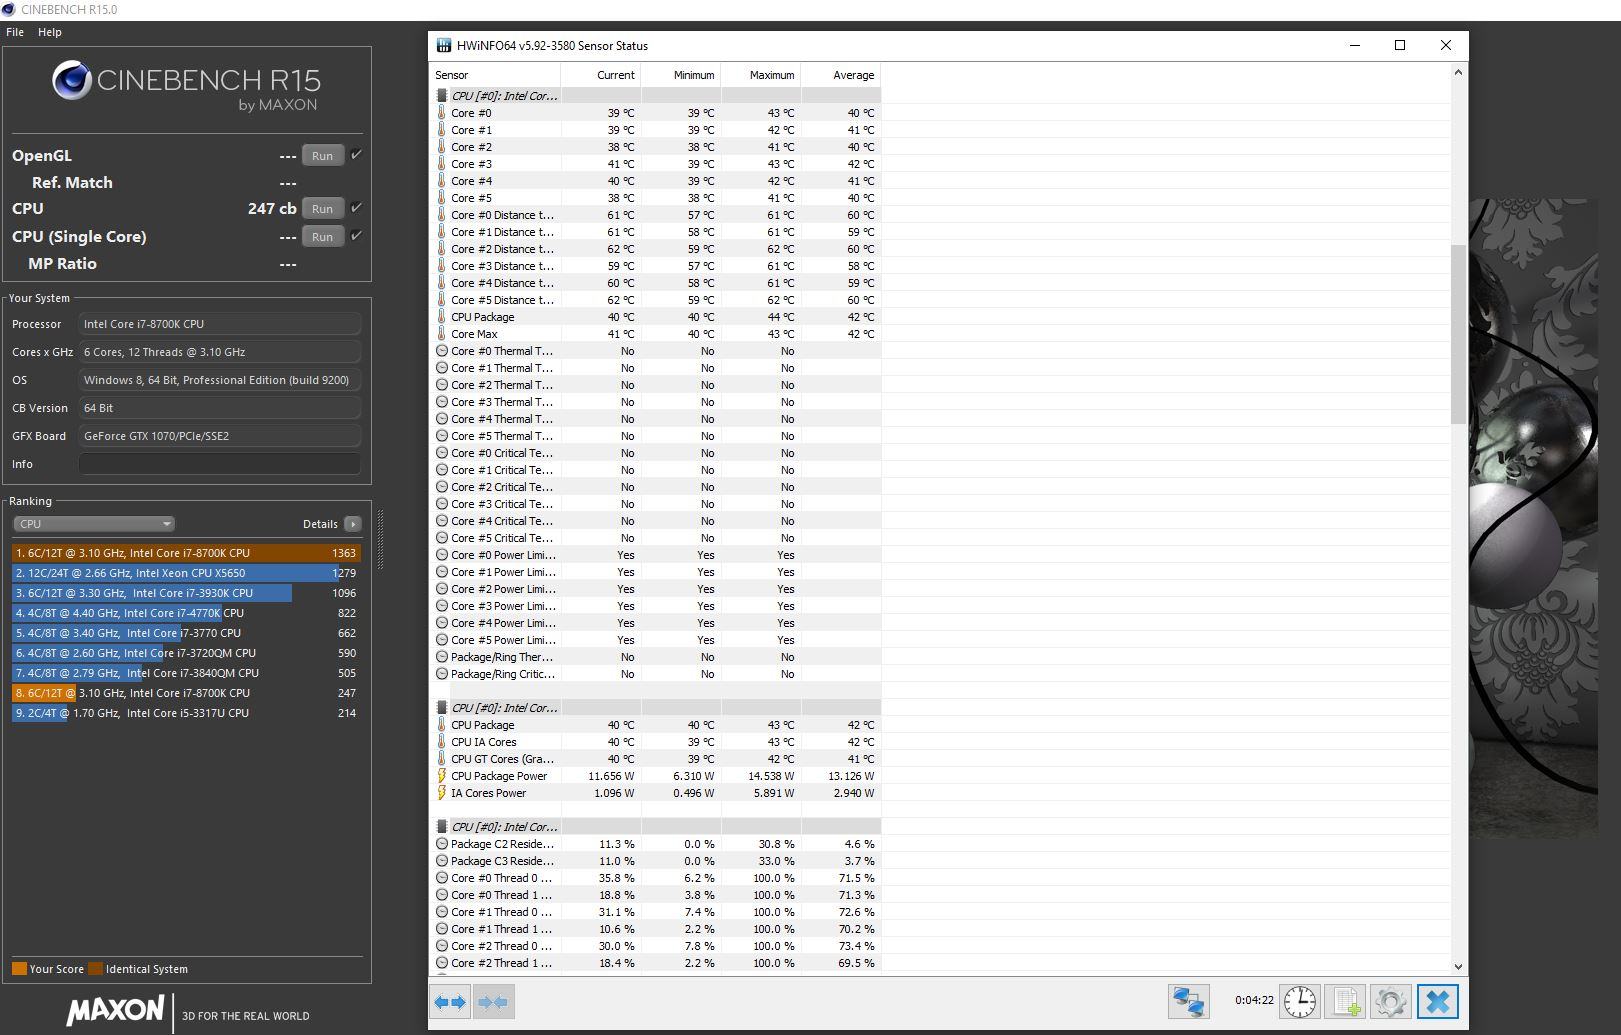
Task: Select the Core #5 Distance sensor row
Action: pyautogui.click(x=656, y=300)
